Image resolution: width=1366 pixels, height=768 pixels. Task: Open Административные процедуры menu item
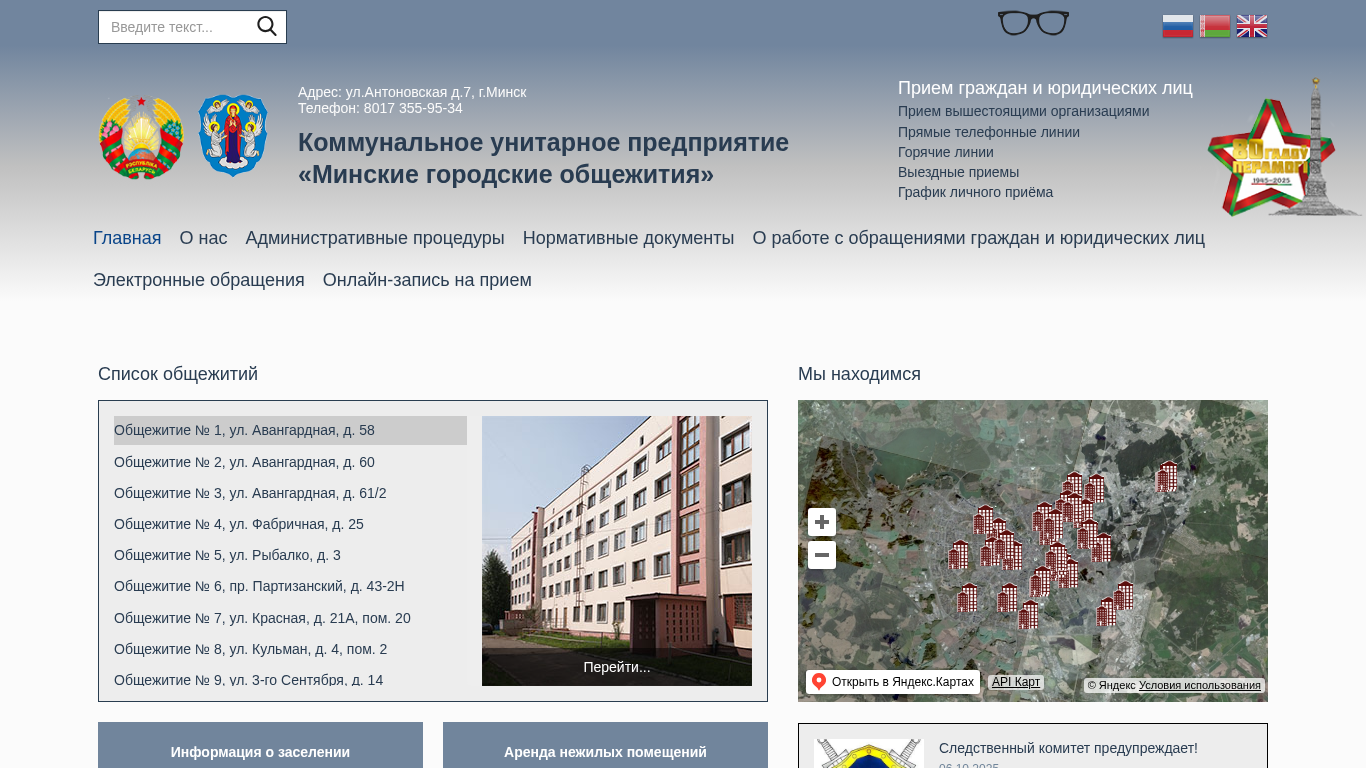(x=375, y=238)
